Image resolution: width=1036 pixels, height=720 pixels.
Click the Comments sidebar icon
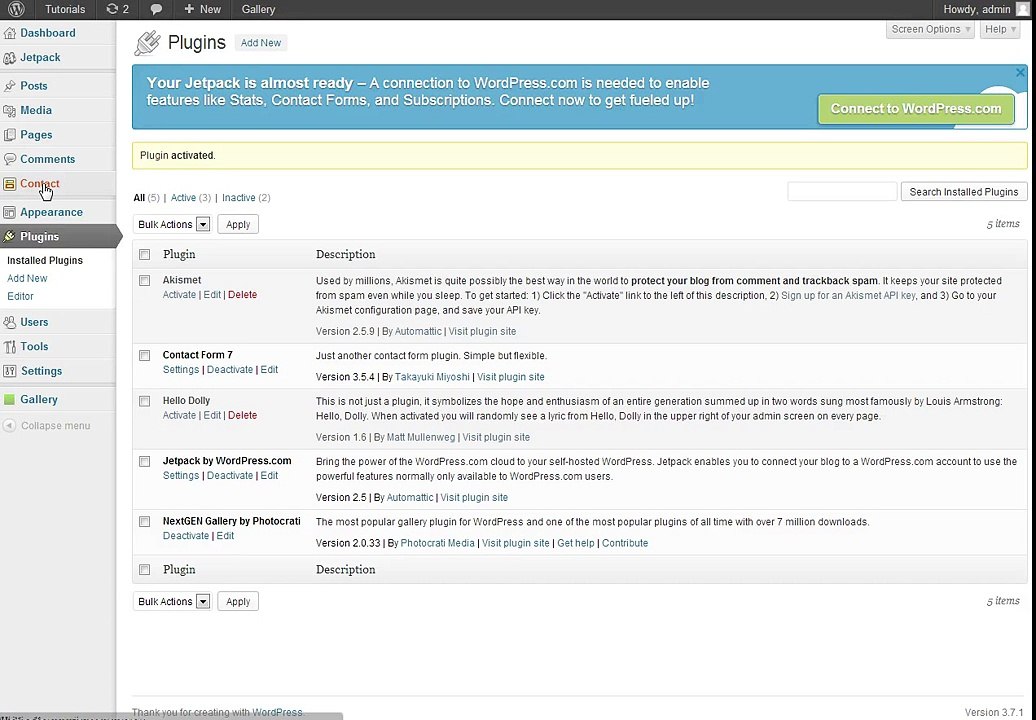click(9, 159)
